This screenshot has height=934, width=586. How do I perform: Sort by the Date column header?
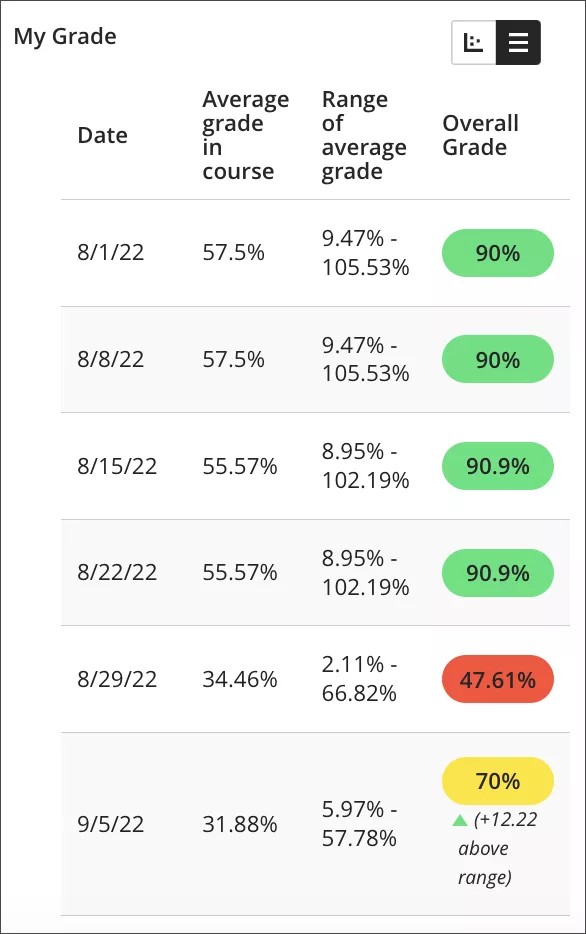click(103, 135)
